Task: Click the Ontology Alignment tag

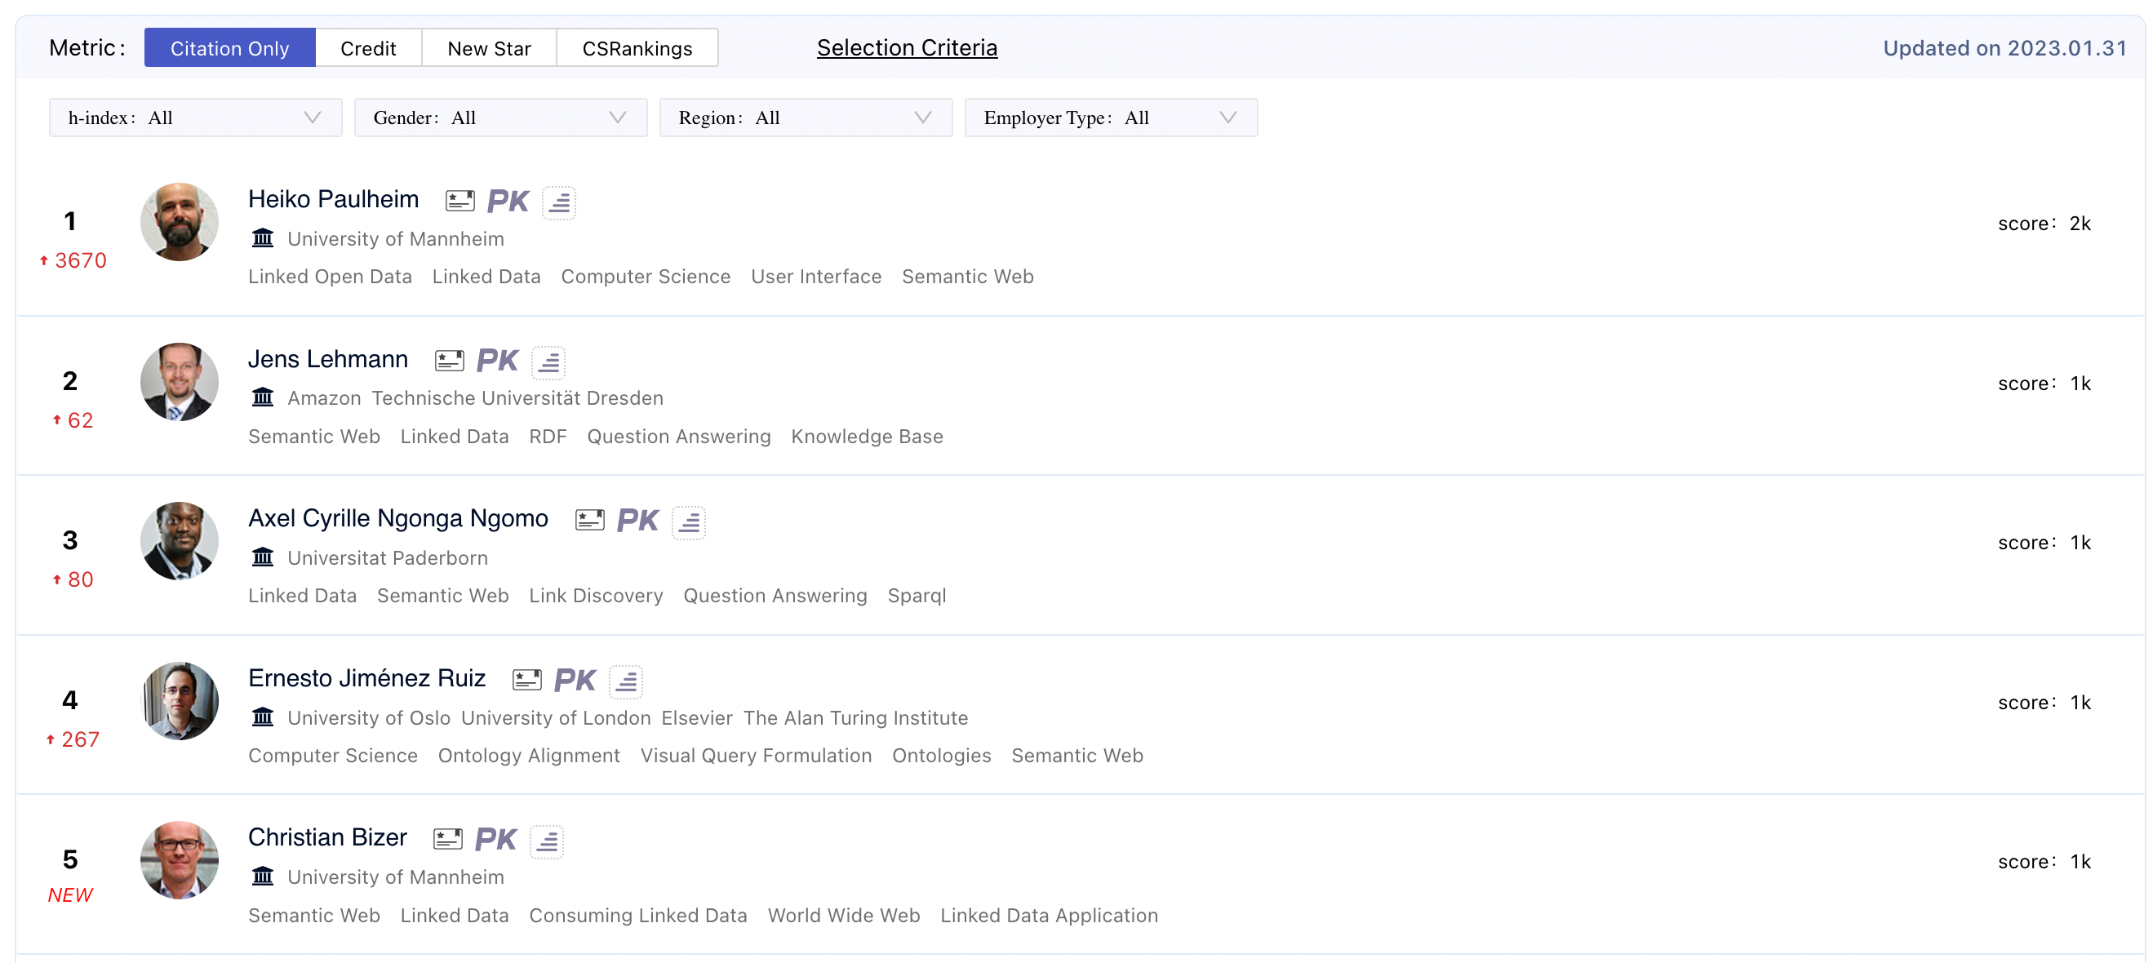Action: coord(529,756)
